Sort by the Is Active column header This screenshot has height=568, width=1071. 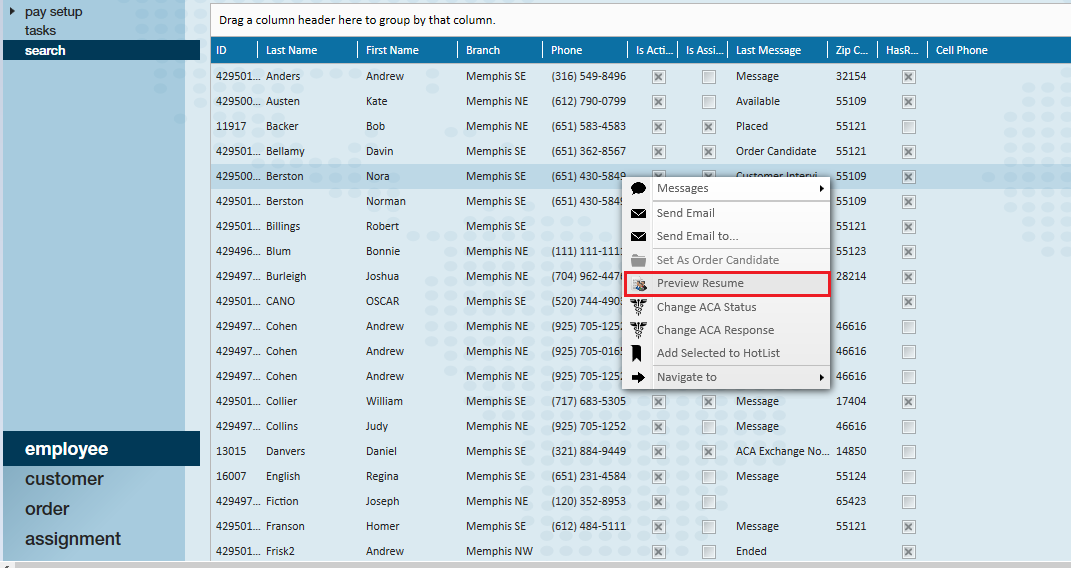tap(653, 50)
